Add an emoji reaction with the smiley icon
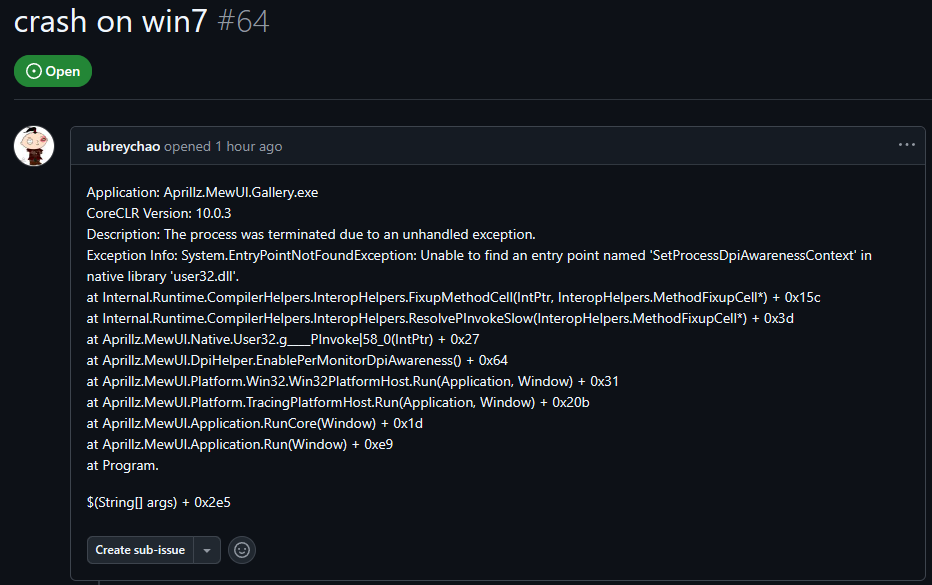Viewport: 932px width, 585px height. pyautogui.click(x=241, y=550)
